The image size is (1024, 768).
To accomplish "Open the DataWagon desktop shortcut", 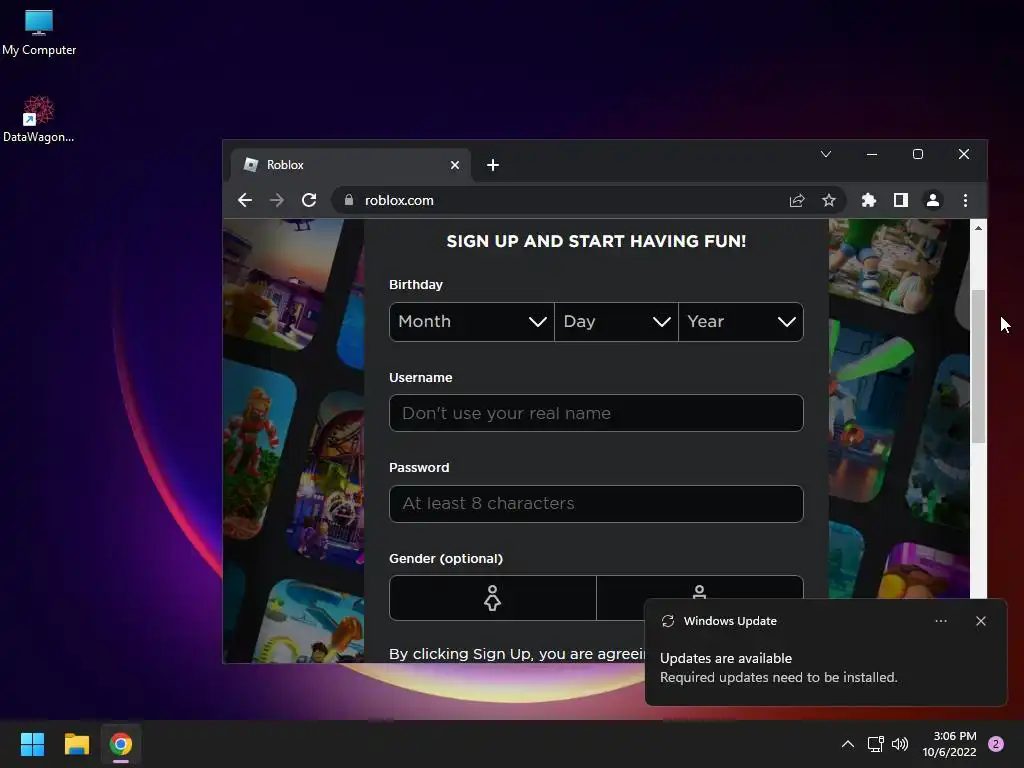I will tap(39, 119).
